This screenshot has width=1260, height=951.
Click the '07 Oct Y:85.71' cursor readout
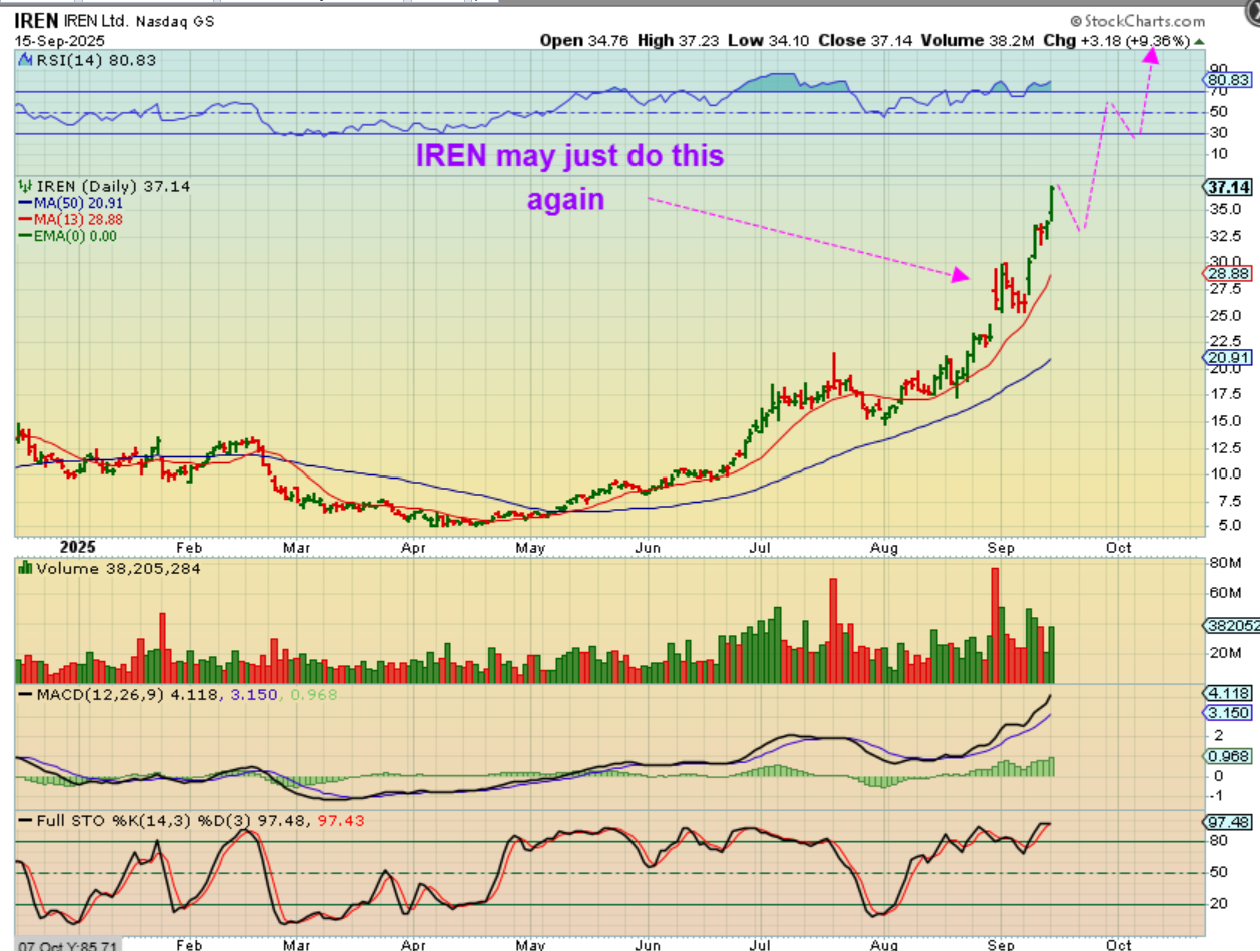(68, 944)
